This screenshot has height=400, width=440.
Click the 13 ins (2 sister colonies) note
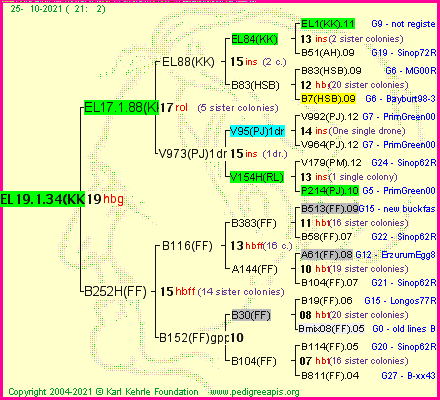pos(352,39)
